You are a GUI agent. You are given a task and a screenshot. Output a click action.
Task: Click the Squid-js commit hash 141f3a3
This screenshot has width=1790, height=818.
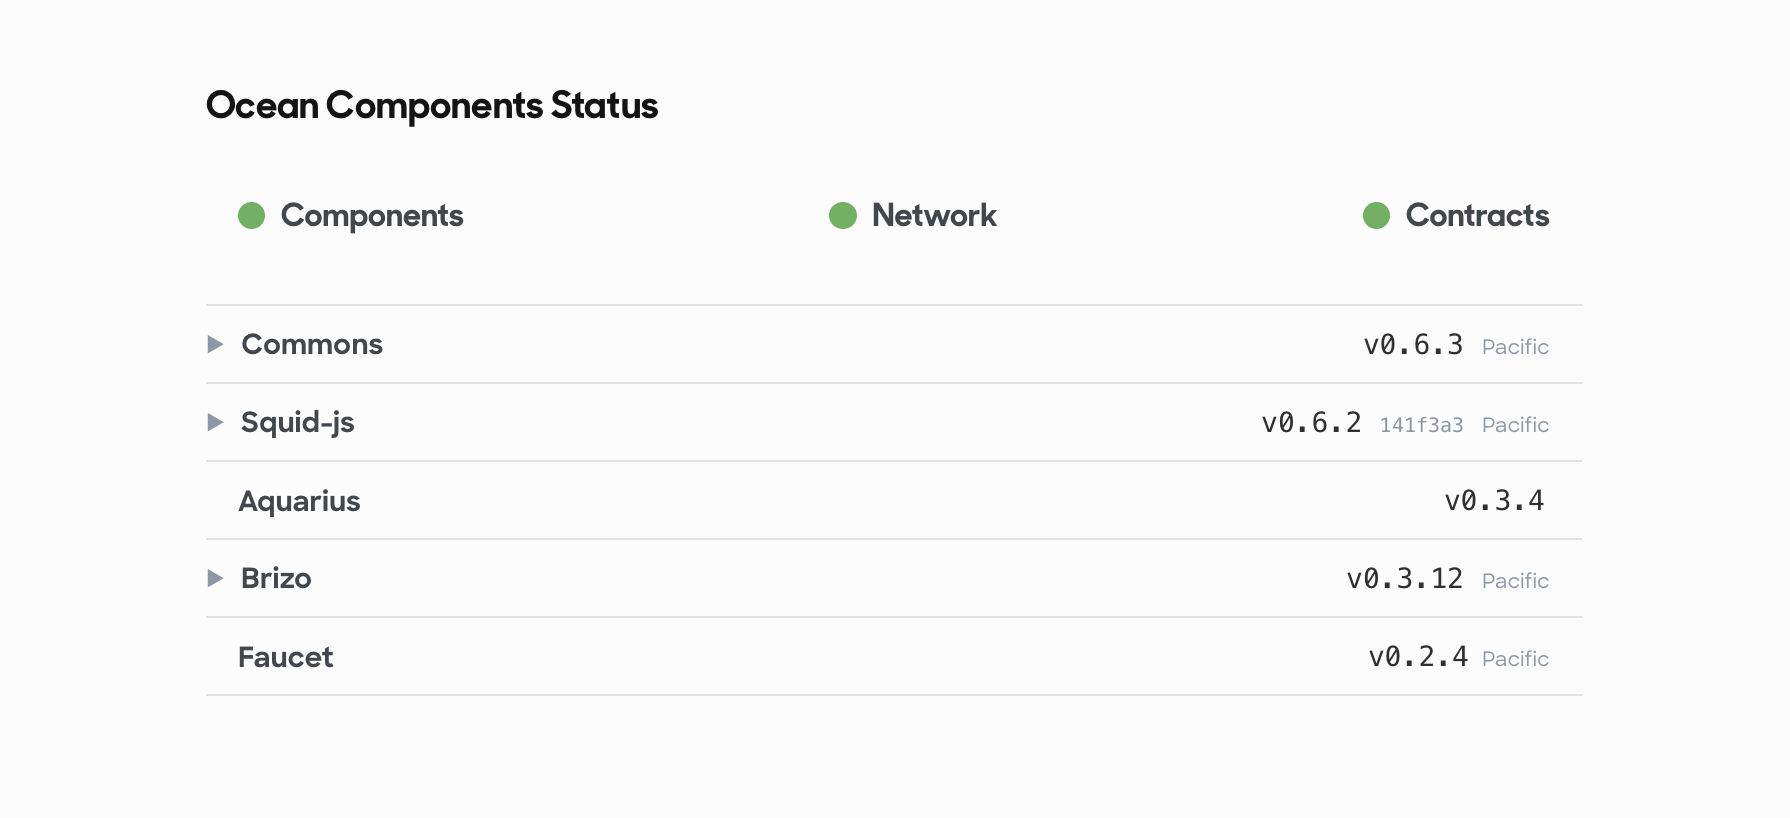[x=1421, y=425]
